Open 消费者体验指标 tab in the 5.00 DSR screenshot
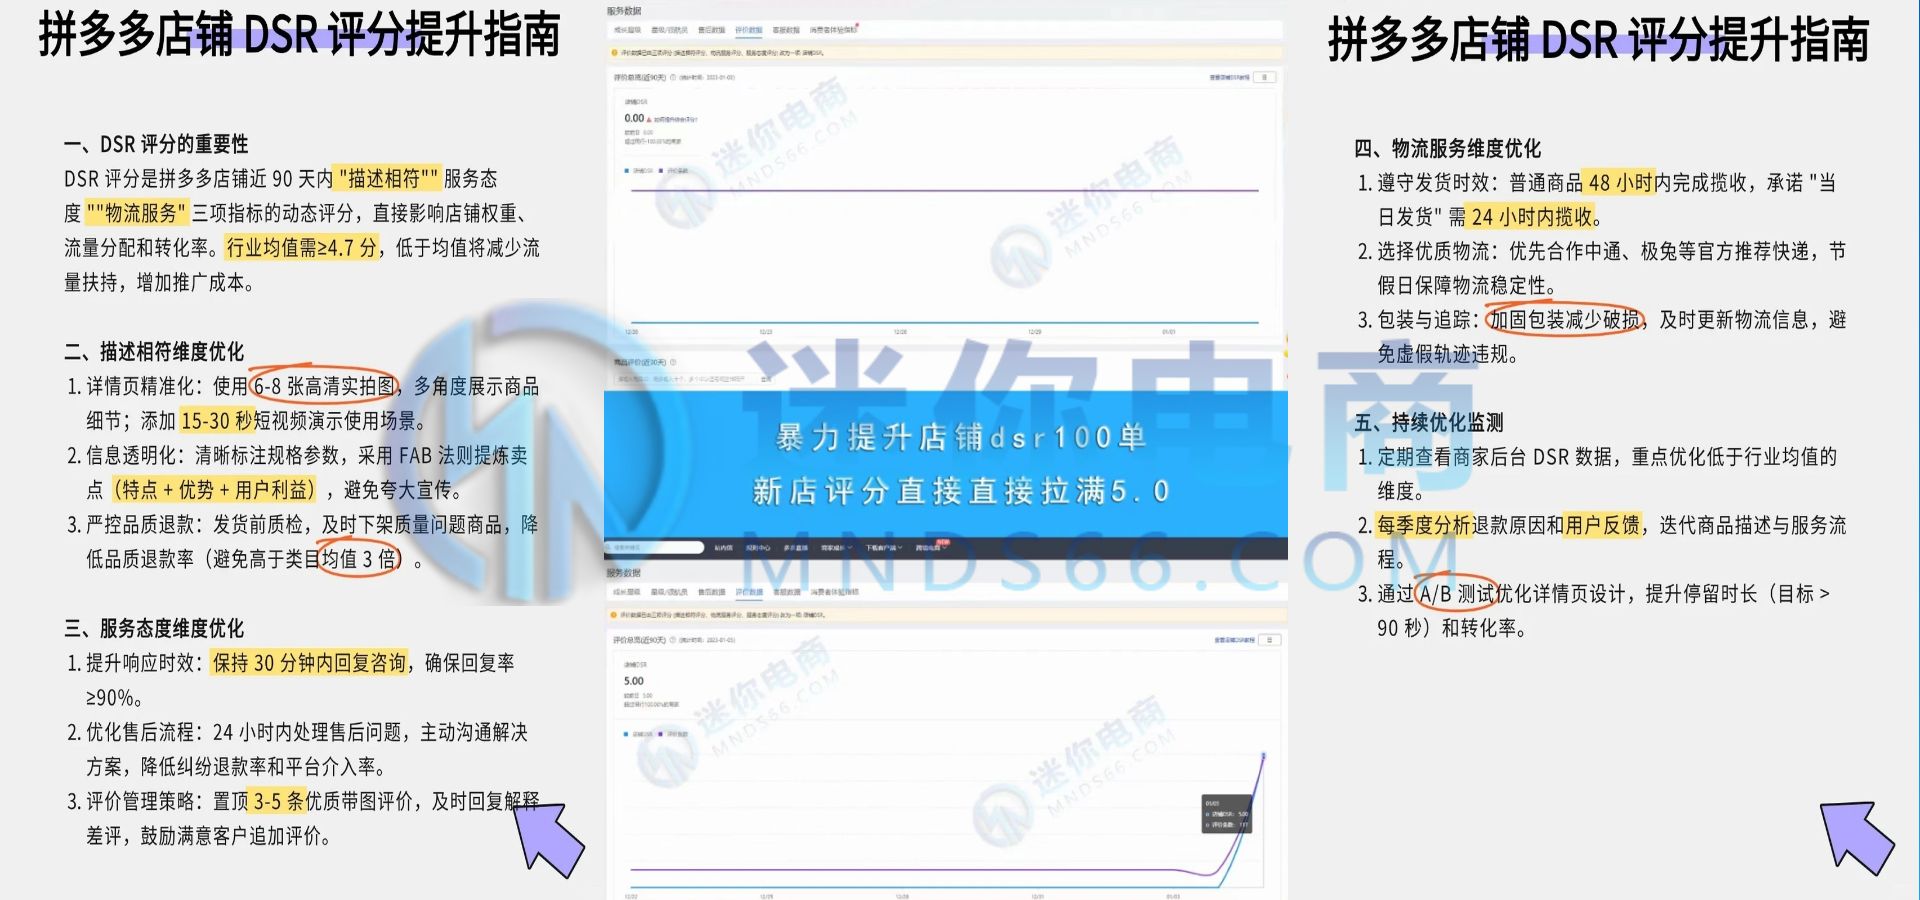The image size is (1920, 900). pyautogui.click(x=834, y=593)
